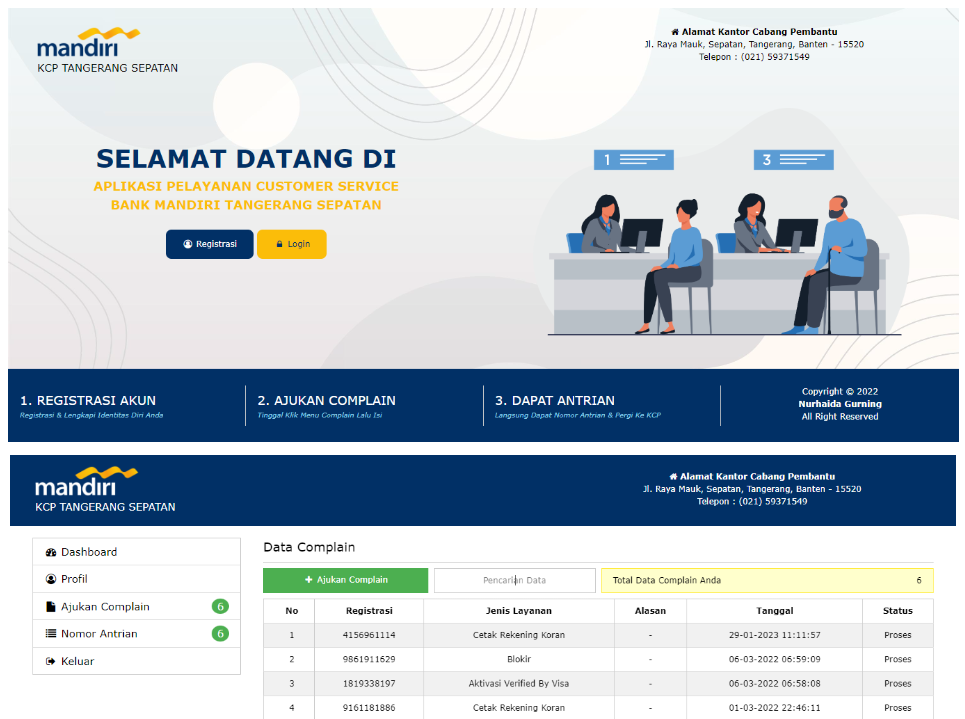Click date 06-03-2022 06:58:08
This screenshot has width=965, height=719.
click(x=775, y=683)
